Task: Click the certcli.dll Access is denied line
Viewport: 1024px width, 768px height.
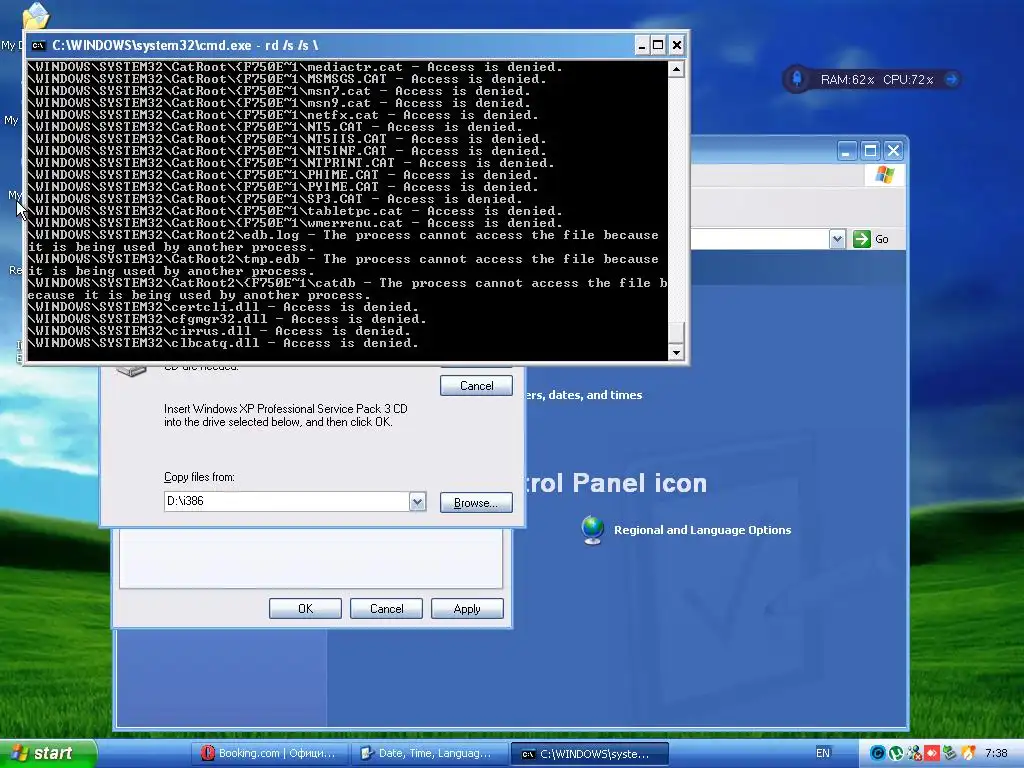Action: point(223,307)
